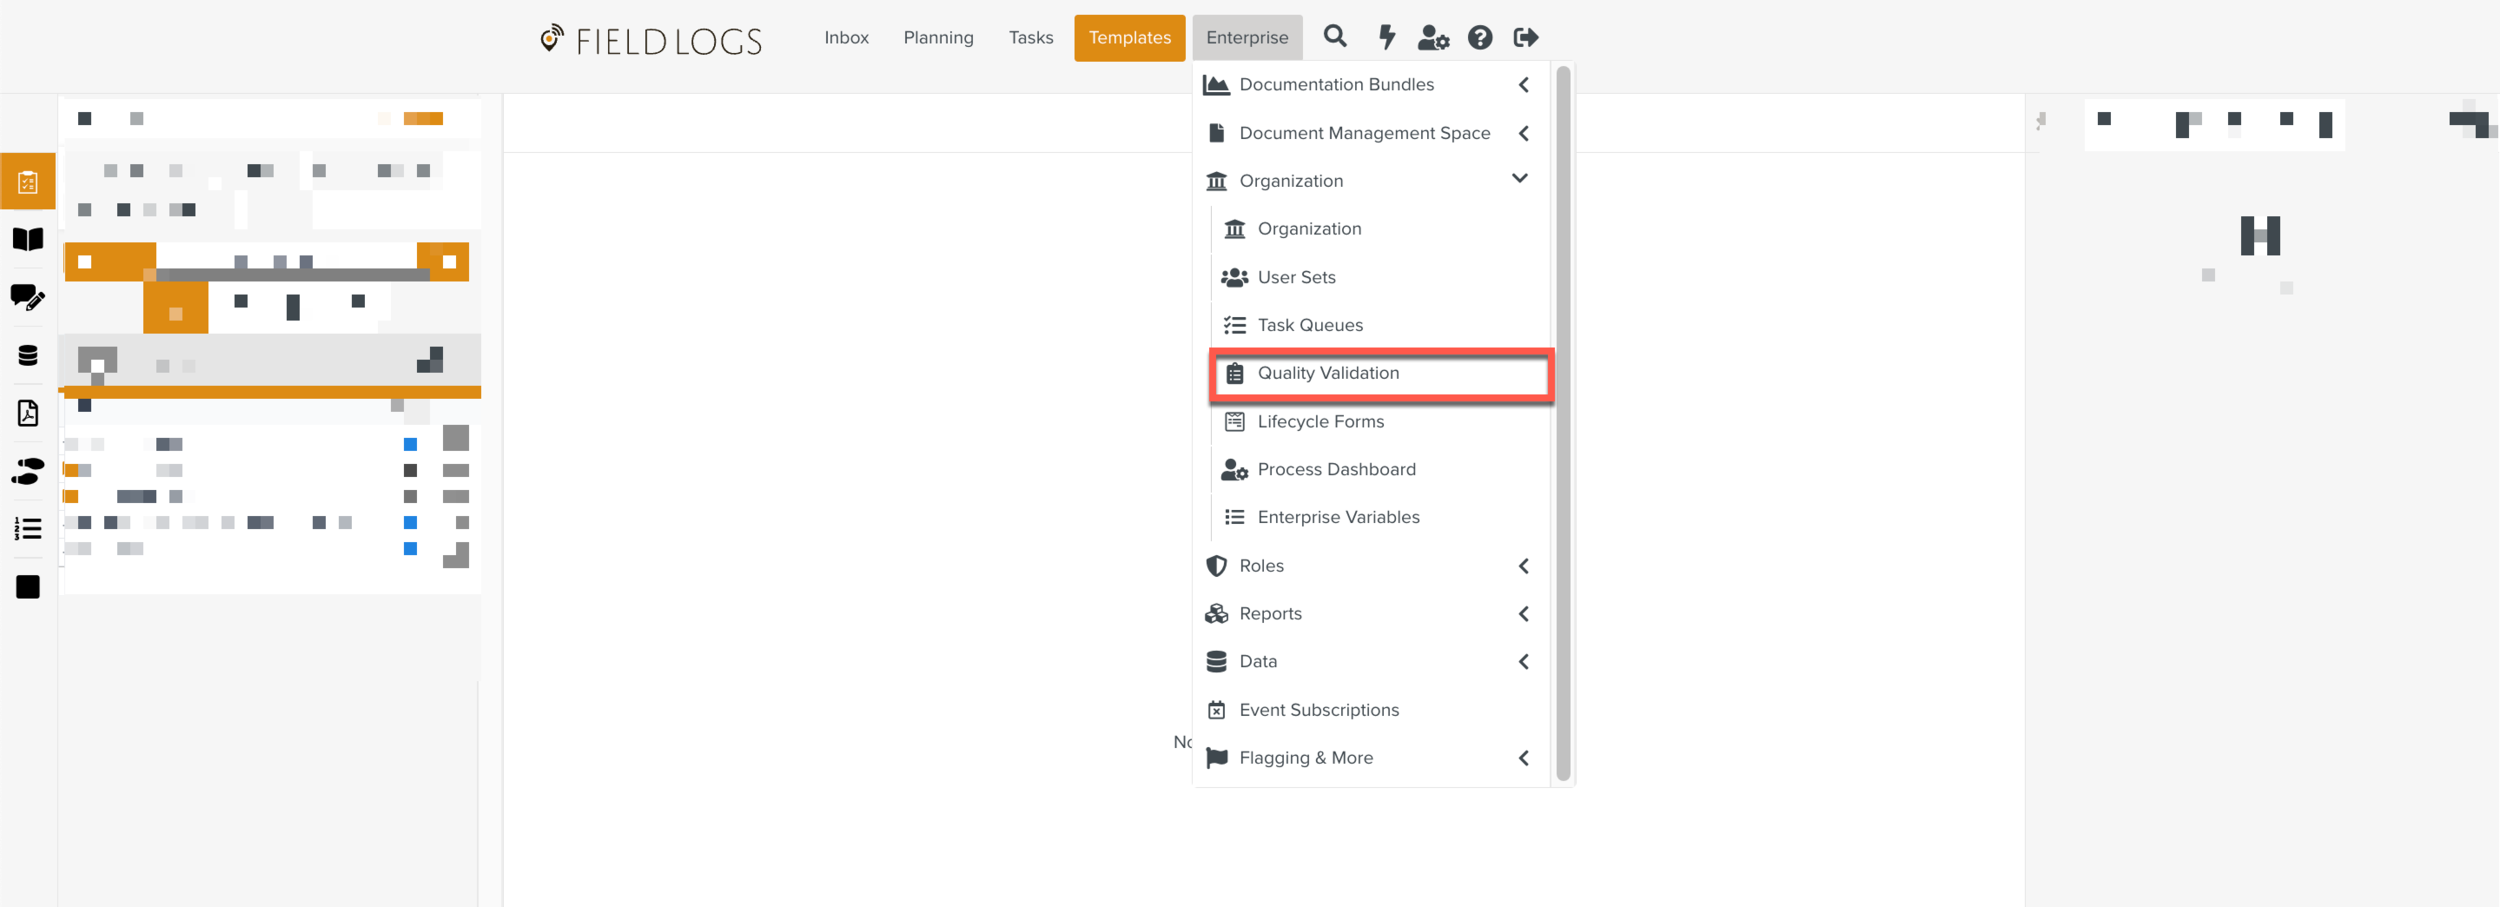Click the help question mark icon
The width and height of the screenshot is (2500, 907).
[1479, 38]
